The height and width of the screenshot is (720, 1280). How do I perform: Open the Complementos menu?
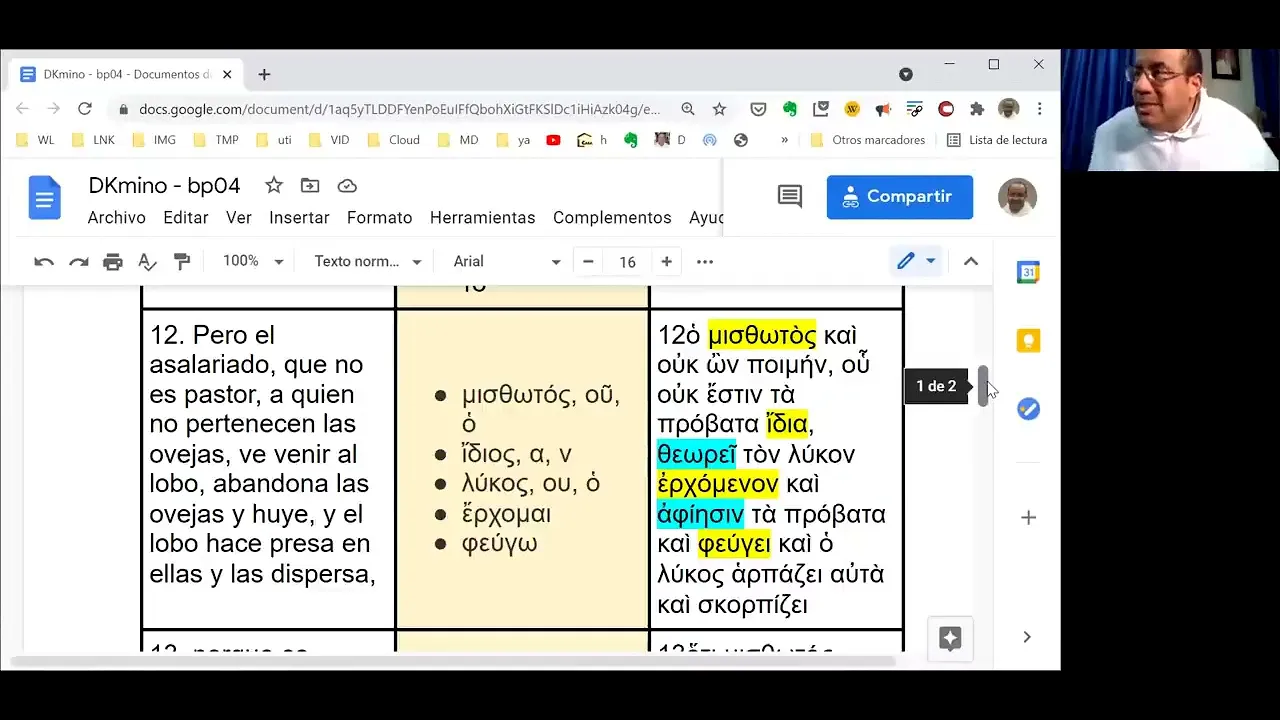[x=612, y=217]
